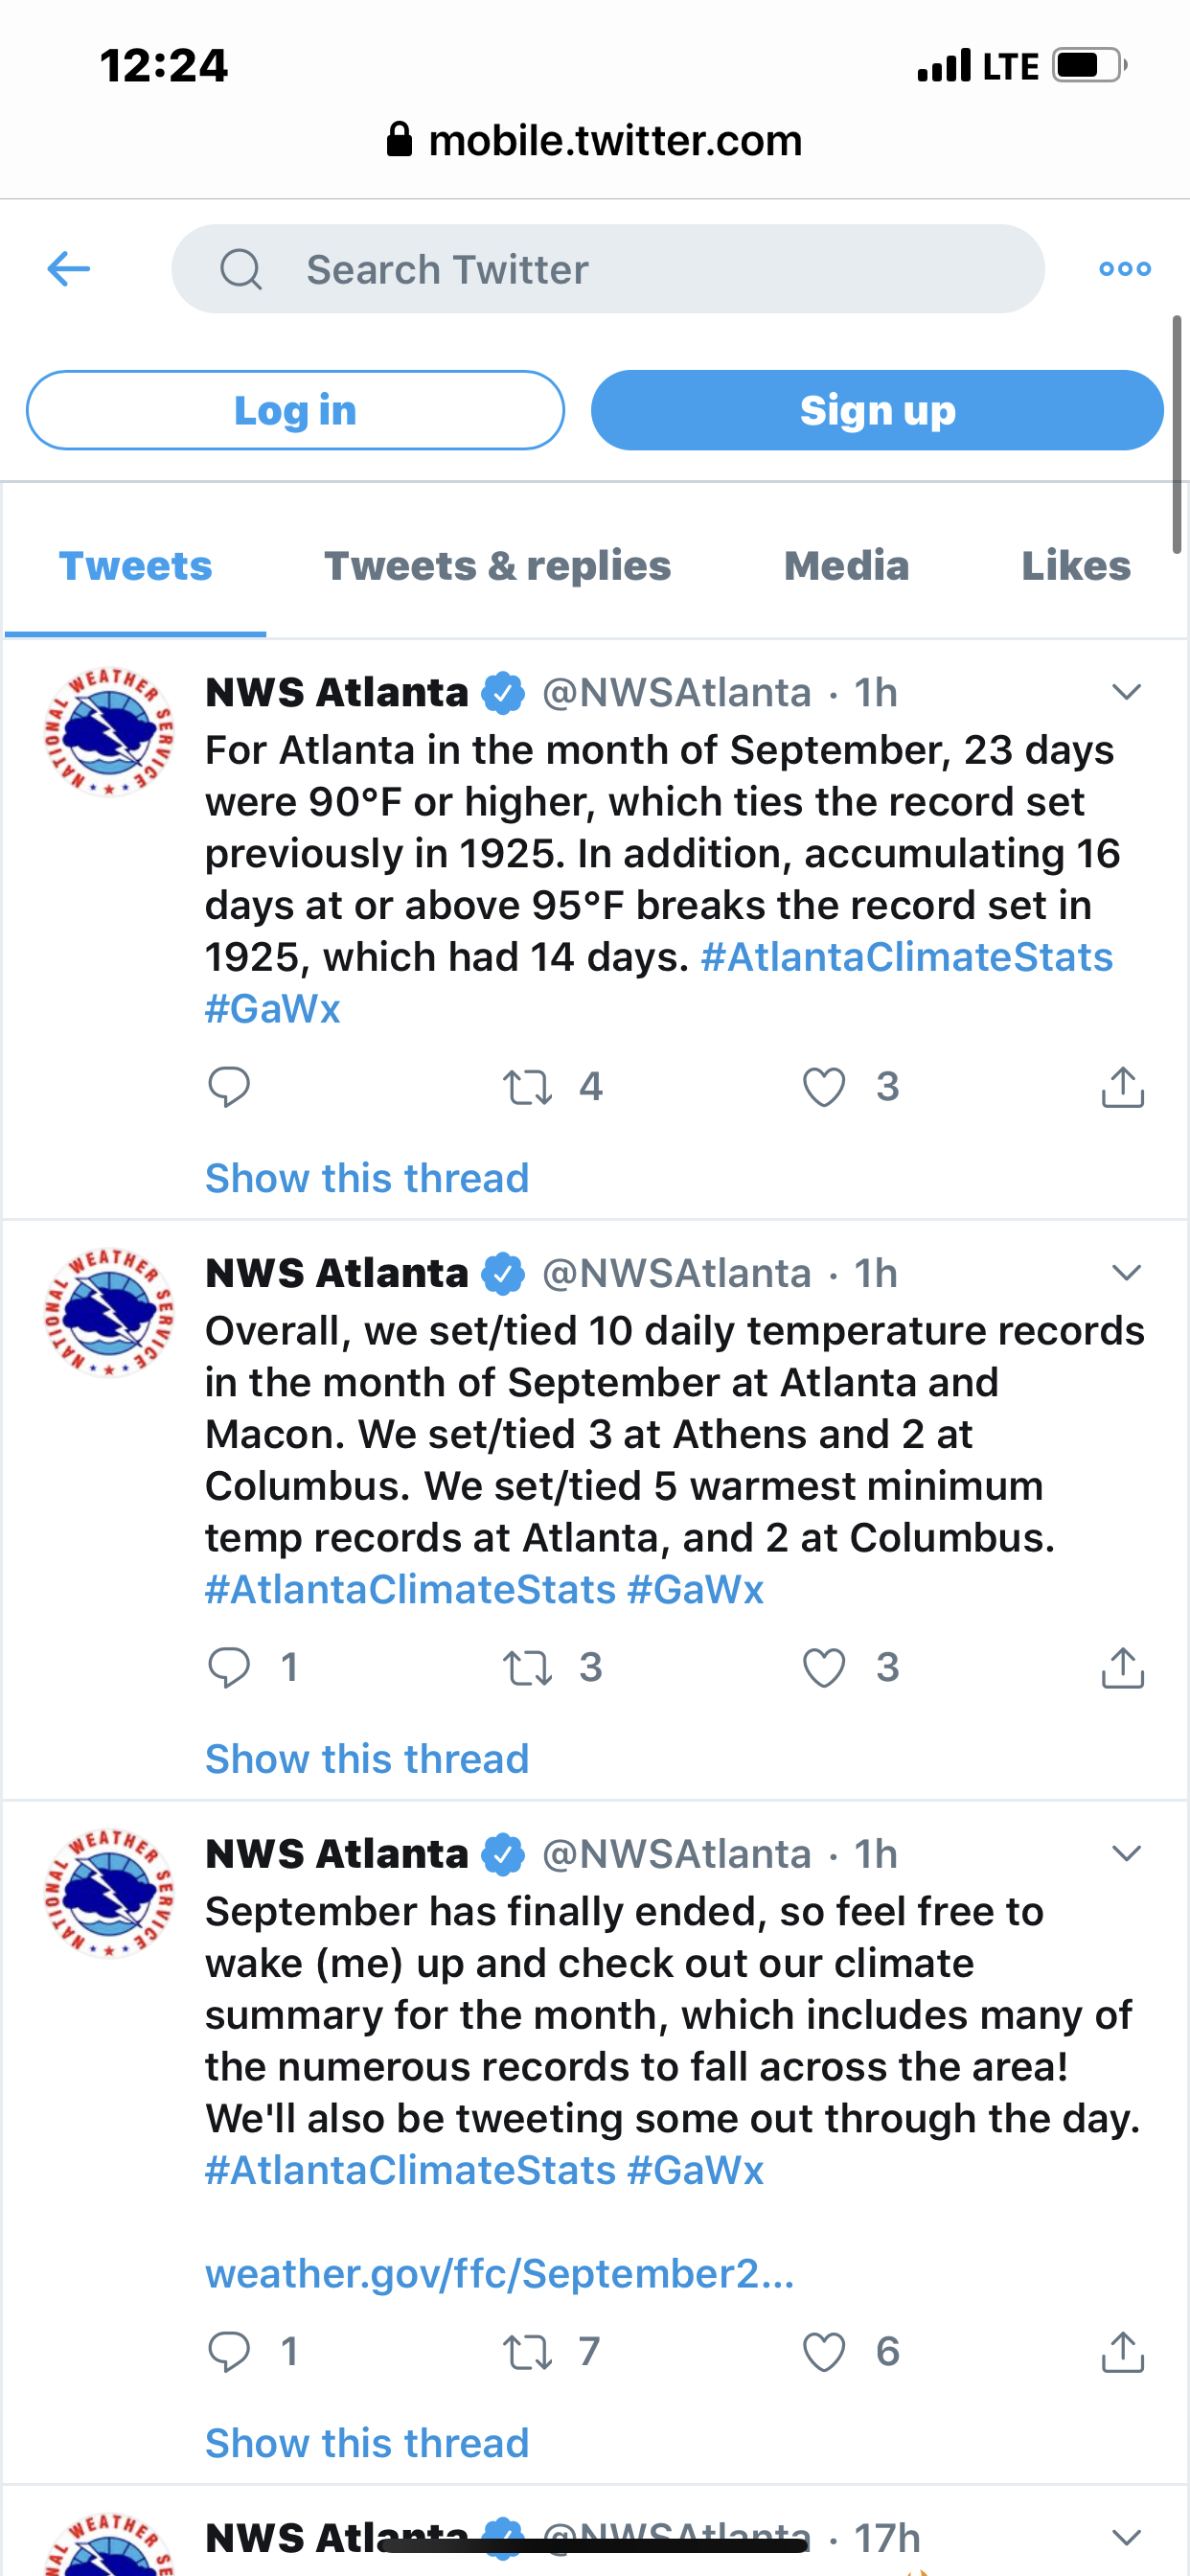Open the chevron menu on second tweet
This screenshot has height=2576, width=1190.
click(1127, 1273)
